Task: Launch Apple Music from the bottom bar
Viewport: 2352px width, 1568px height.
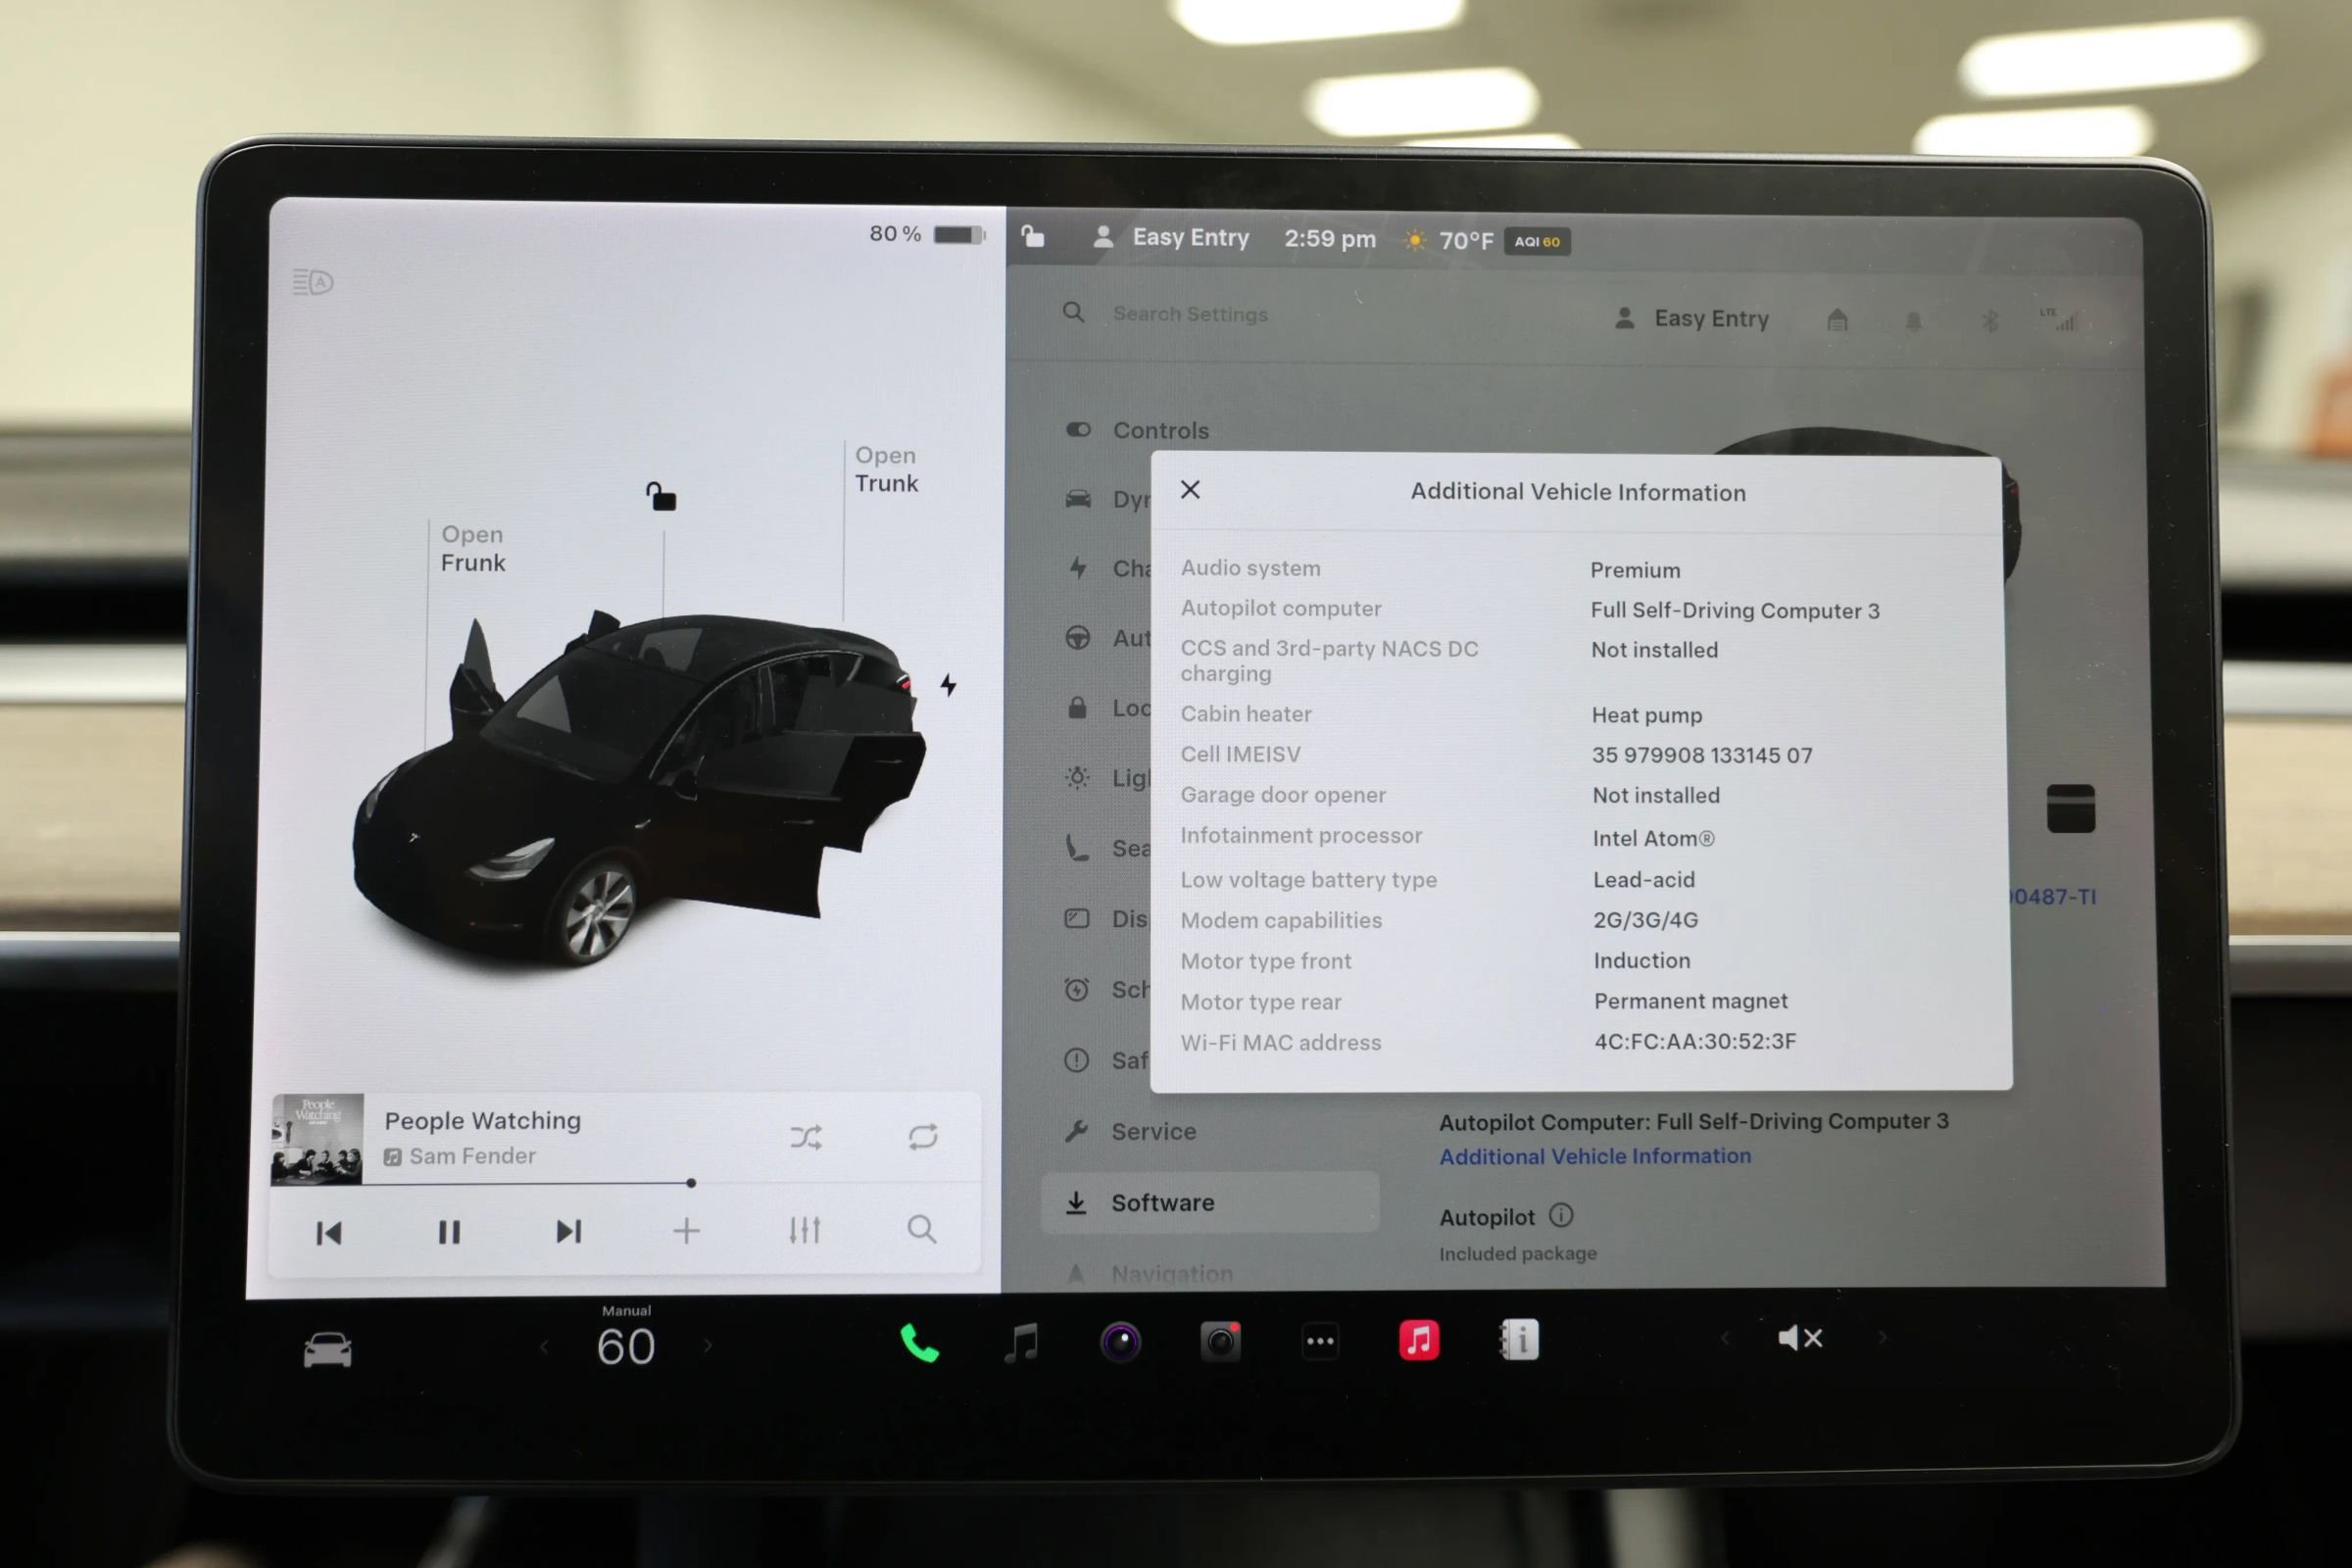Action: [1419, 1341]
